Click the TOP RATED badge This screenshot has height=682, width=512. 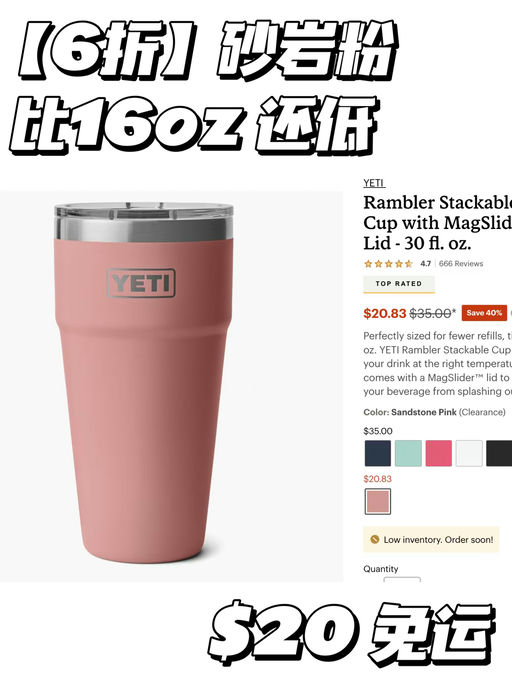click(x=399, y=284)
